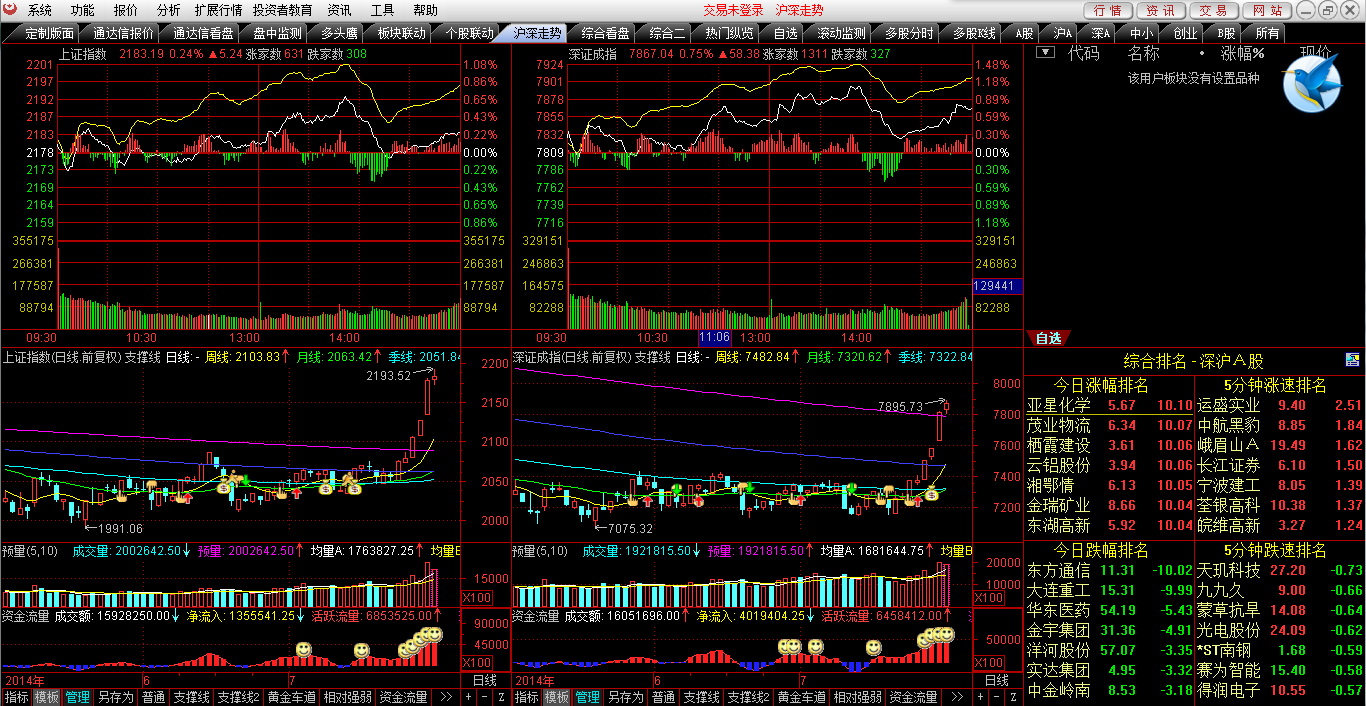The height and width of the screenshot is (706, 1366).
Task: Click the 网站 button at top right
Action: tap(1267, 10)
